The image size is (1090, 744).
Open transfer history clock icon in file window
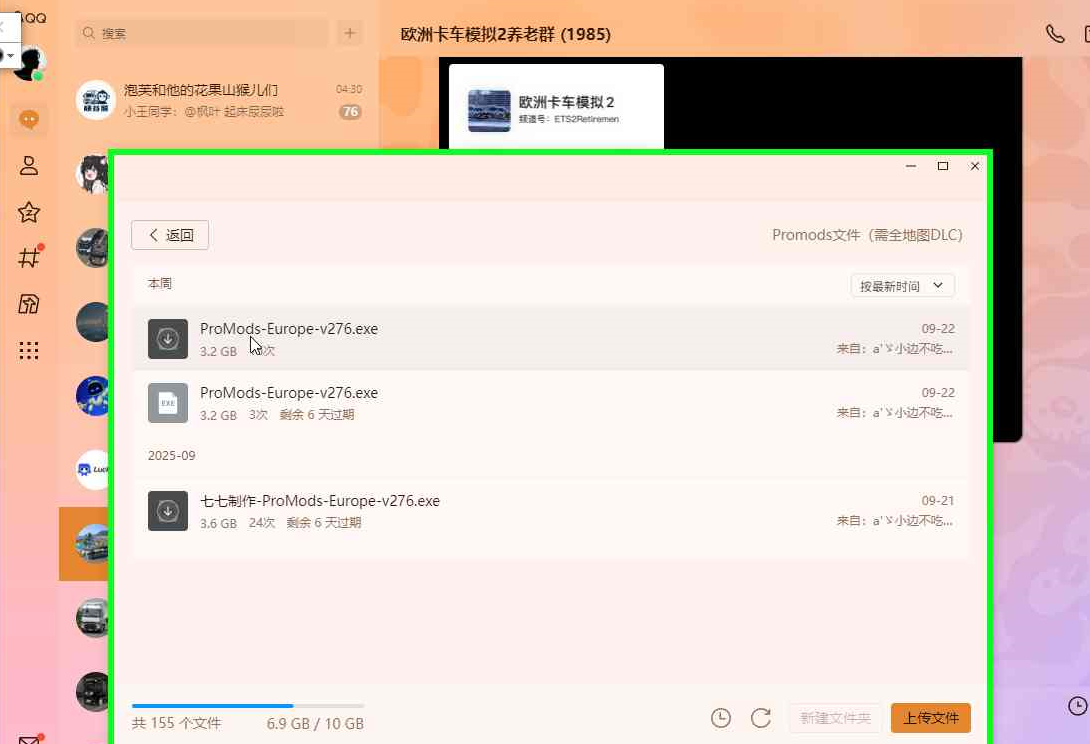click(x=721, y=718)
